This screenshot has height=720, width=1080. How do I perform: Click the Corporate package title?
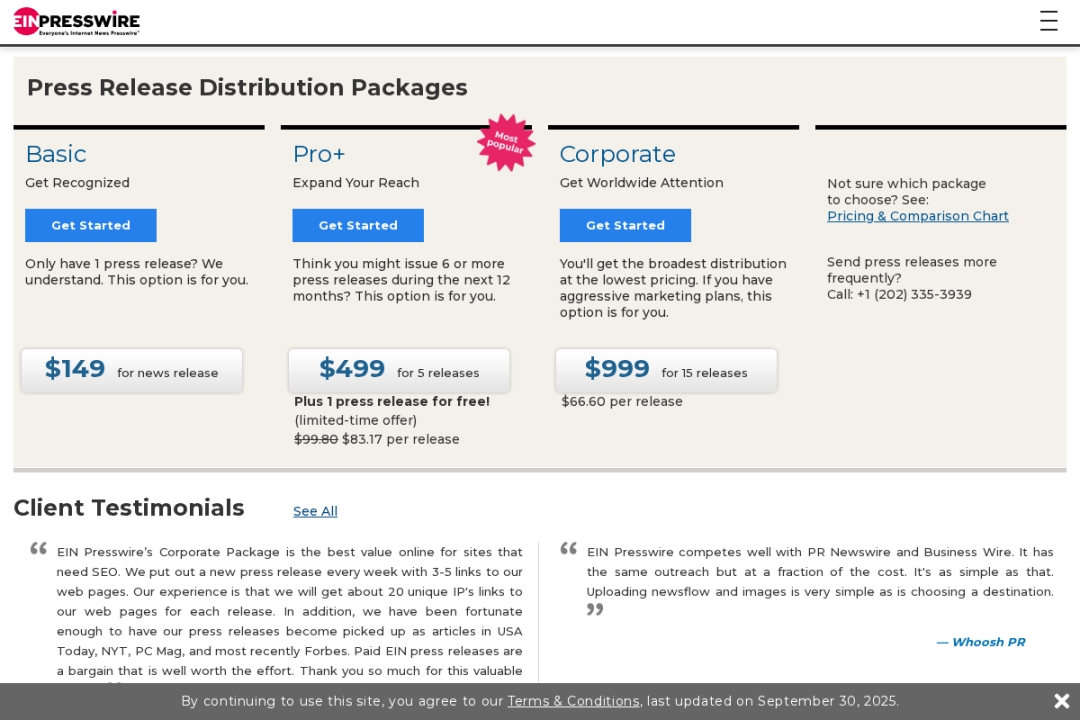tap(617, 154)
